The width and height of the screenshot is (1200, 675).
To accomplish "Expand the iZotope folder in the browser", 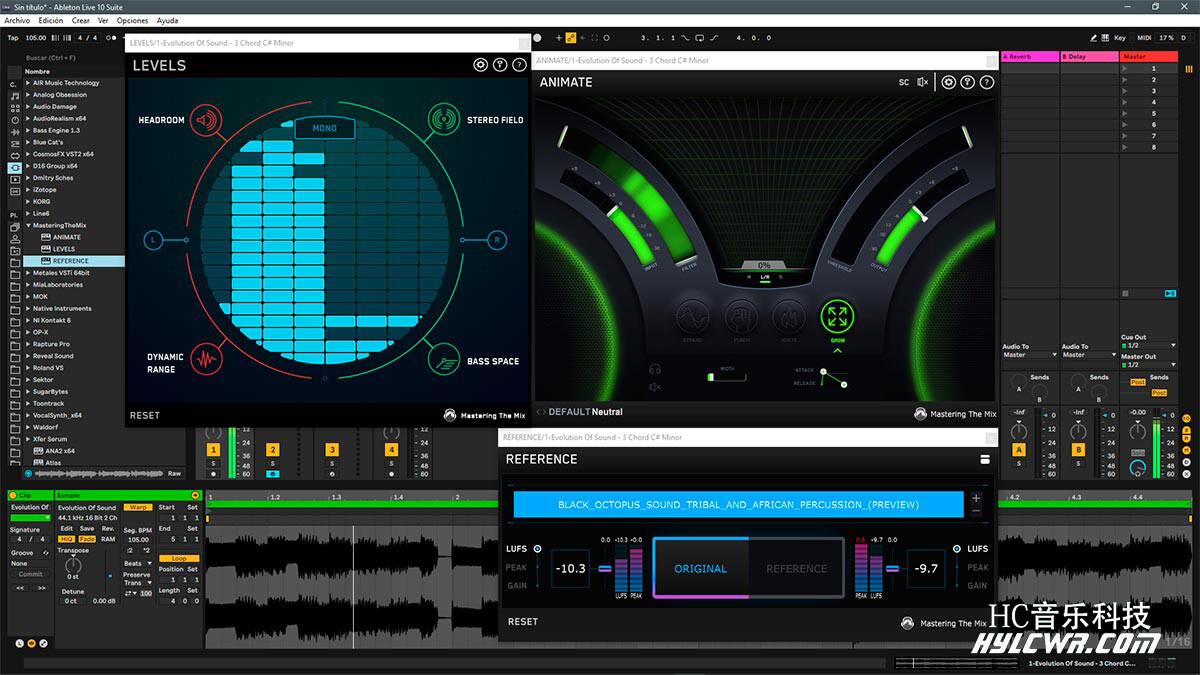I will click(x=28, y=189).
